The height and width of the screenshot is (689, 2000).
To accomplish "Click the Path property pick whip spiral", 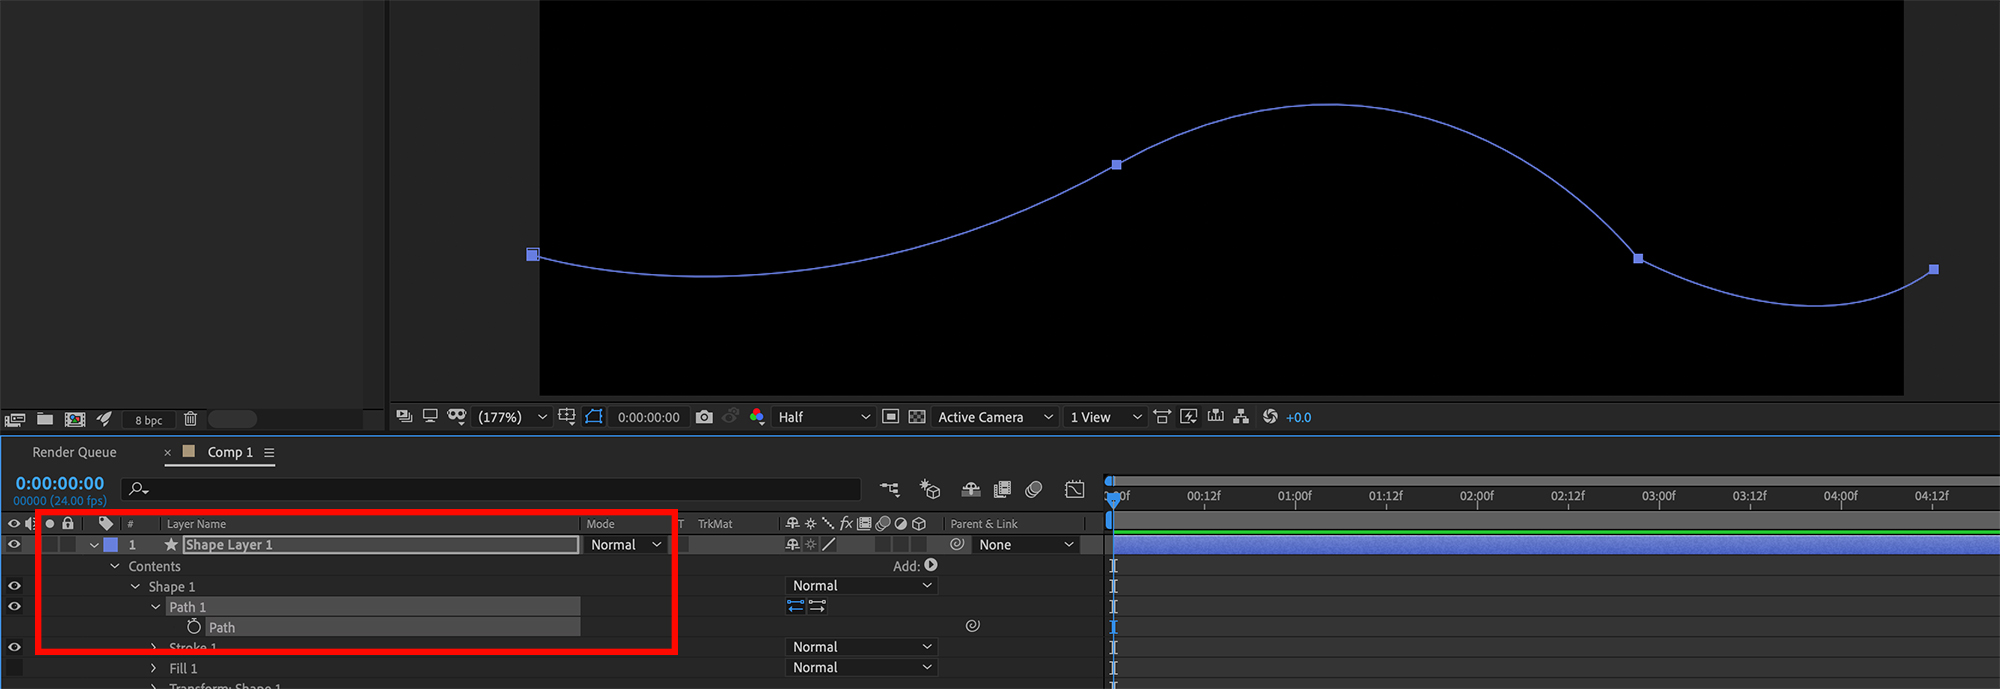I will point(972,626).
